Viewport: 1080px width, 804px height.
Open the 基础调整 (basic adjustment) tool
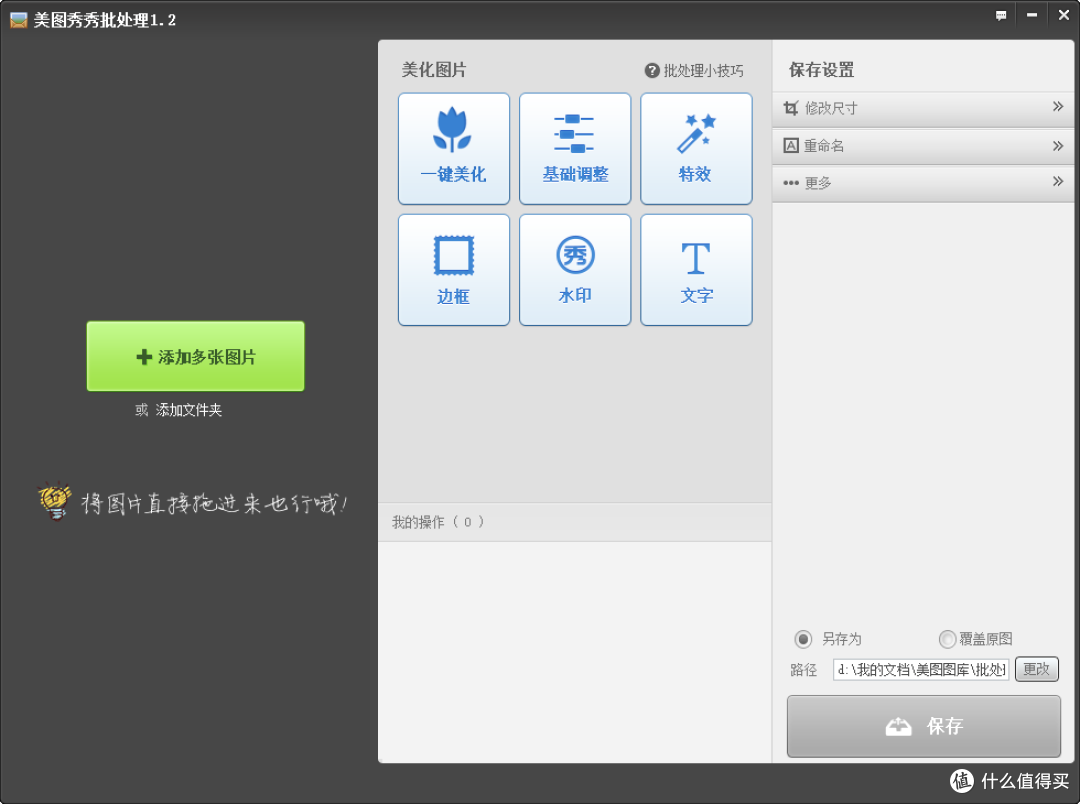(574, 148)
